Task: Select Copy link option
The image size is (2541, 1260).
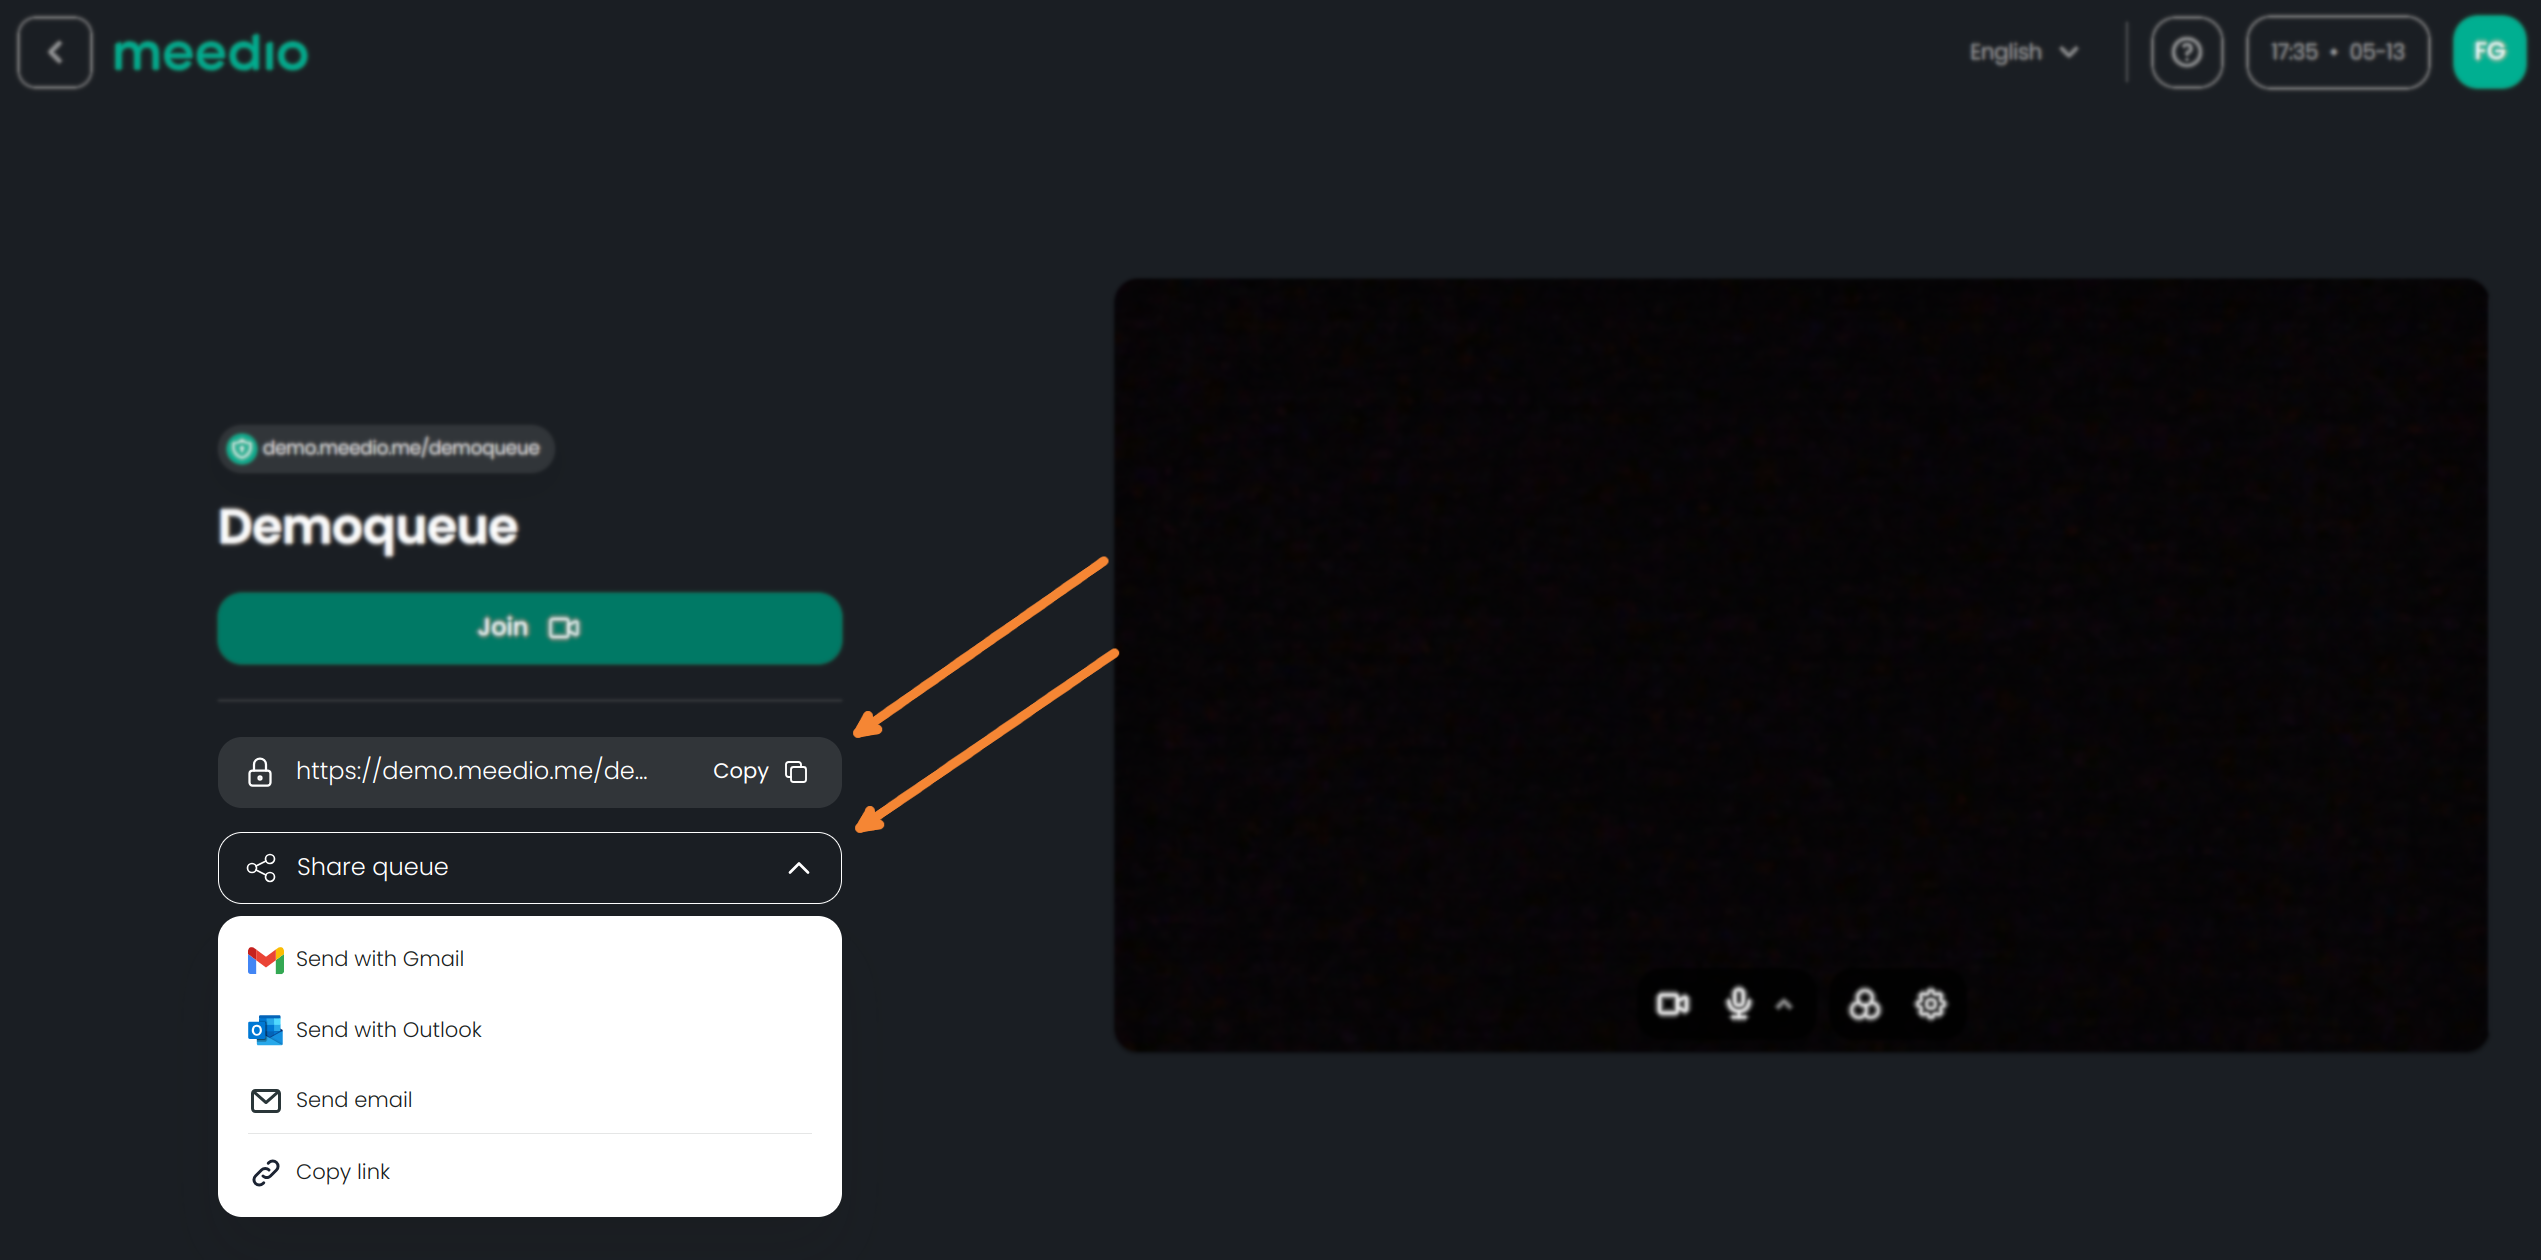Action: [529, 1172]
